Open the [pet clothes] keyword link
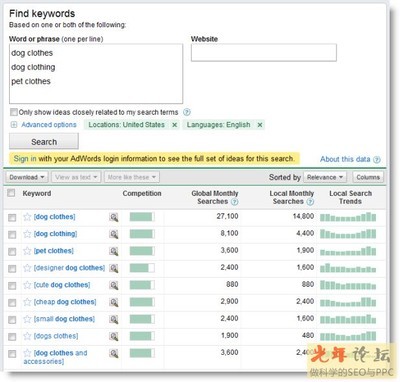 tap(54, 251)
